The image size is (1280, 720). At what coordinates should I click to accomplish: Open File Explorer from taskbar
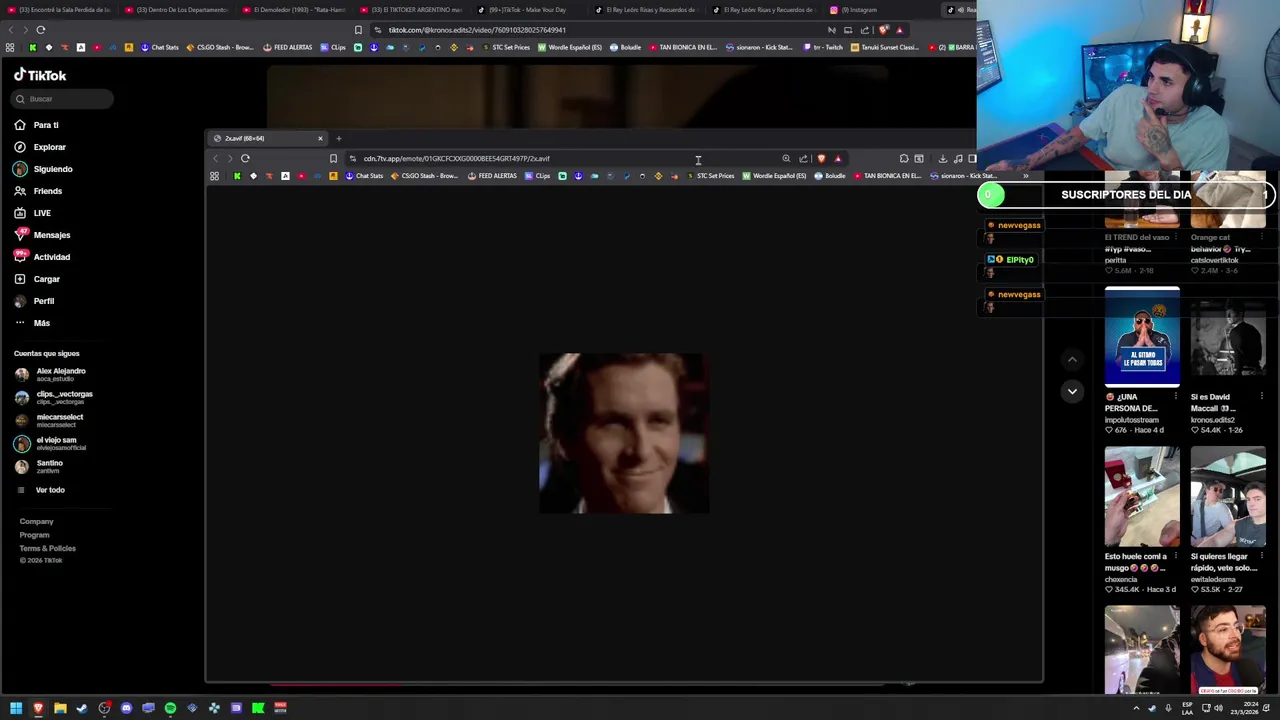click(60, 708)
